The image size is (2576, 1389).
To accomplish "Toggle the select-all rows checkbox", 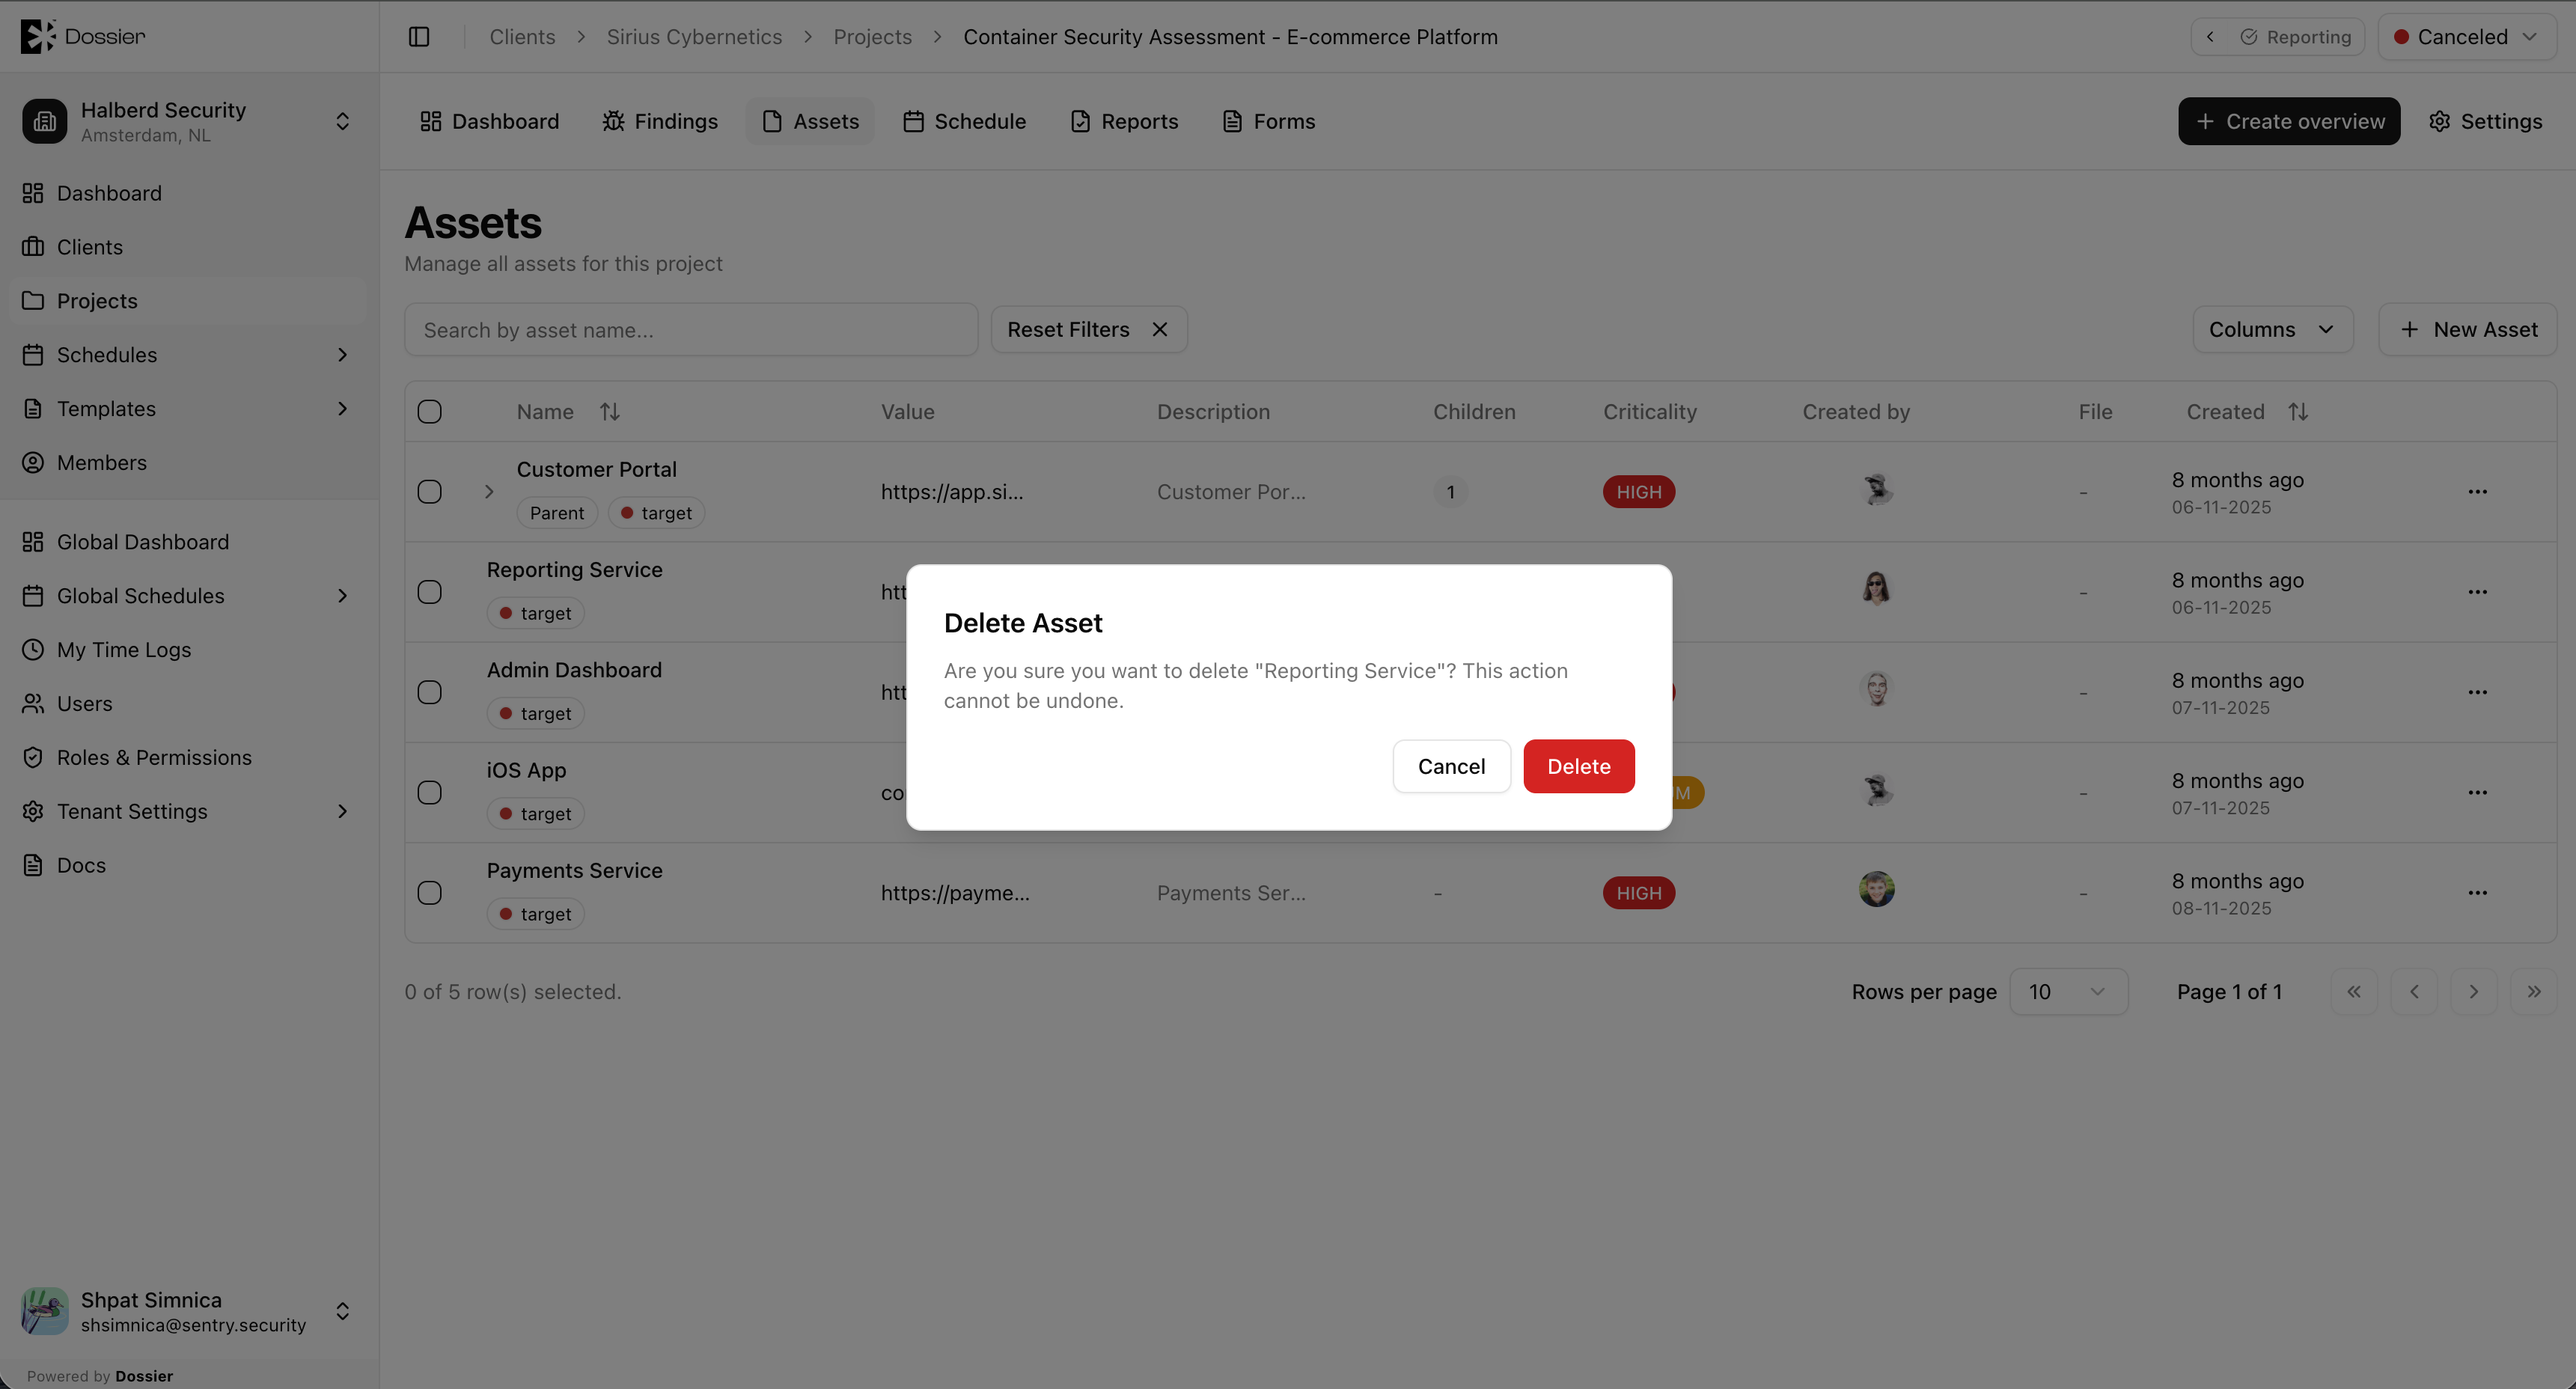I will (430, 411).
